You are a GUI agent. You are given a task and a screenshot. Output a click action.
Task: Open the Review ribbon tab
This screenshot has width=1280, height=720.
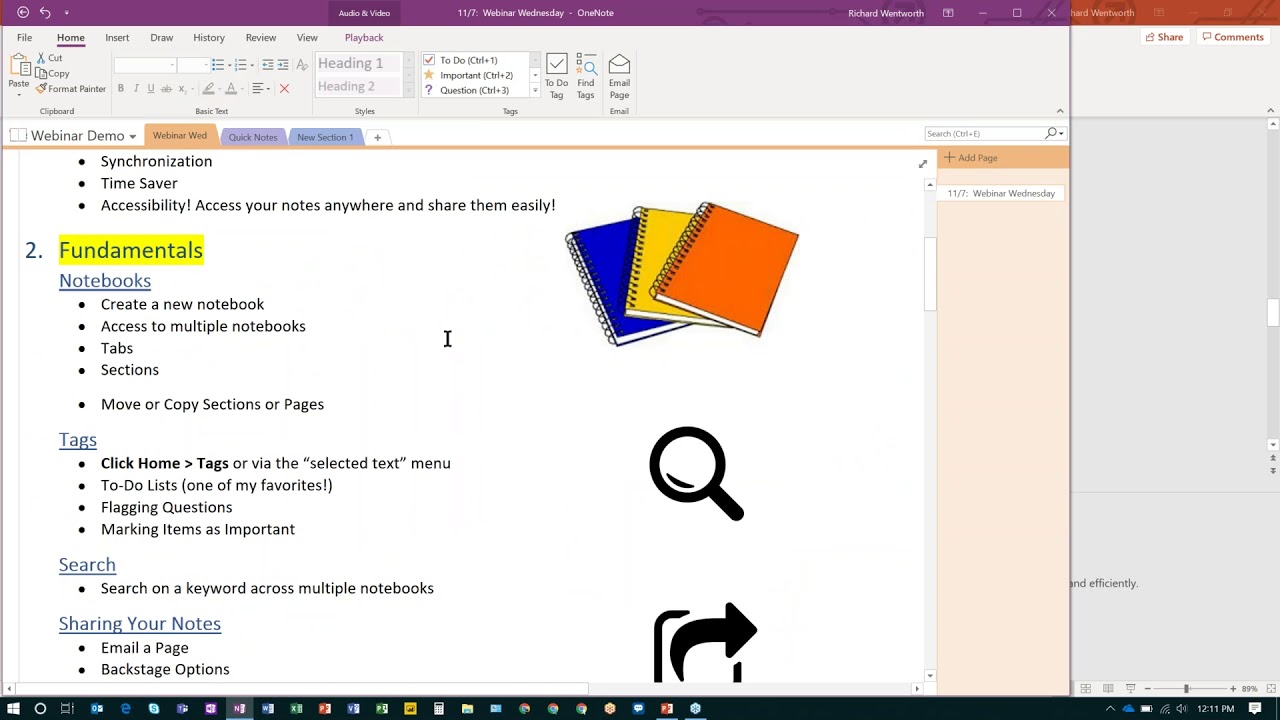tap(261, 37)
